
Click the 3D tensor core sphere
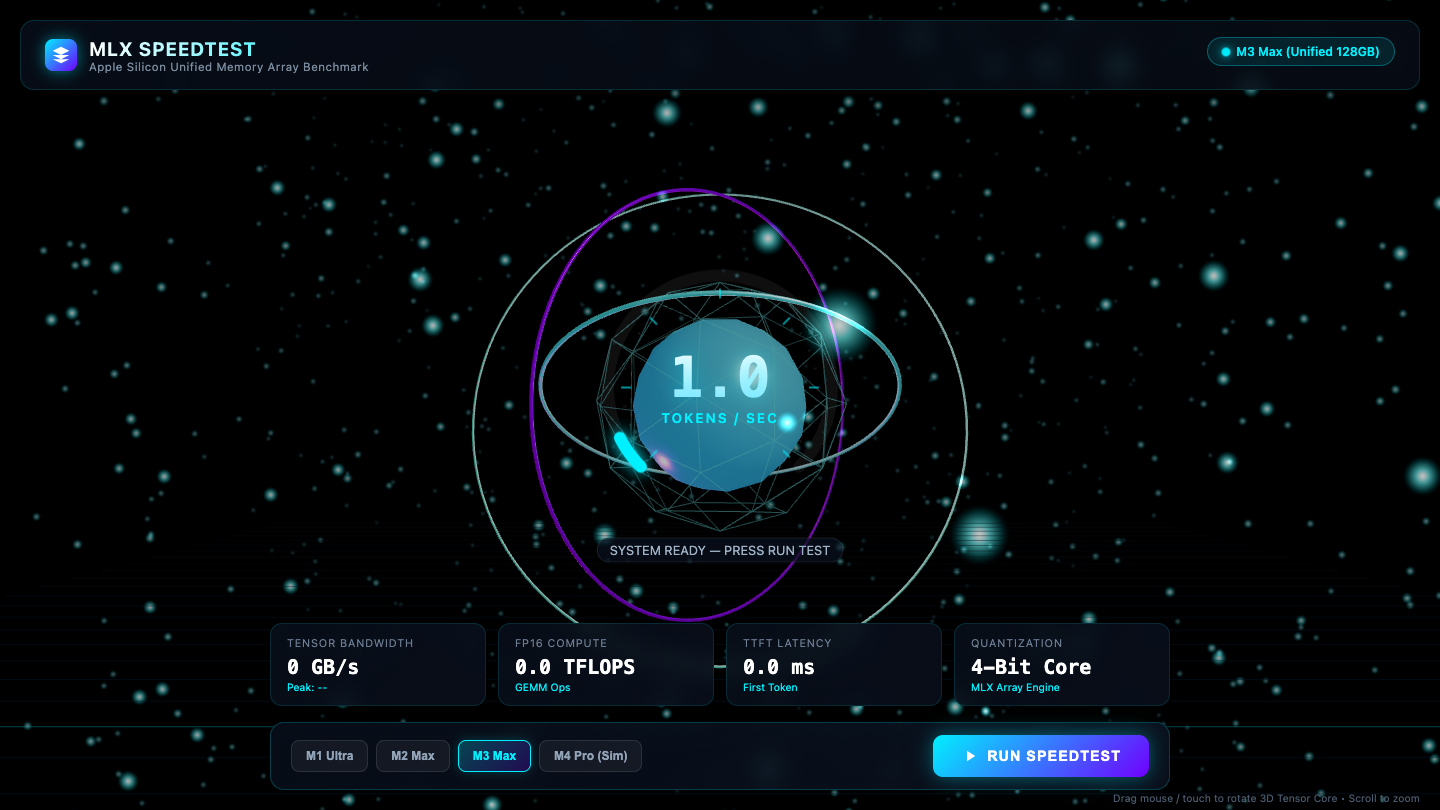(x=720, y=405)
